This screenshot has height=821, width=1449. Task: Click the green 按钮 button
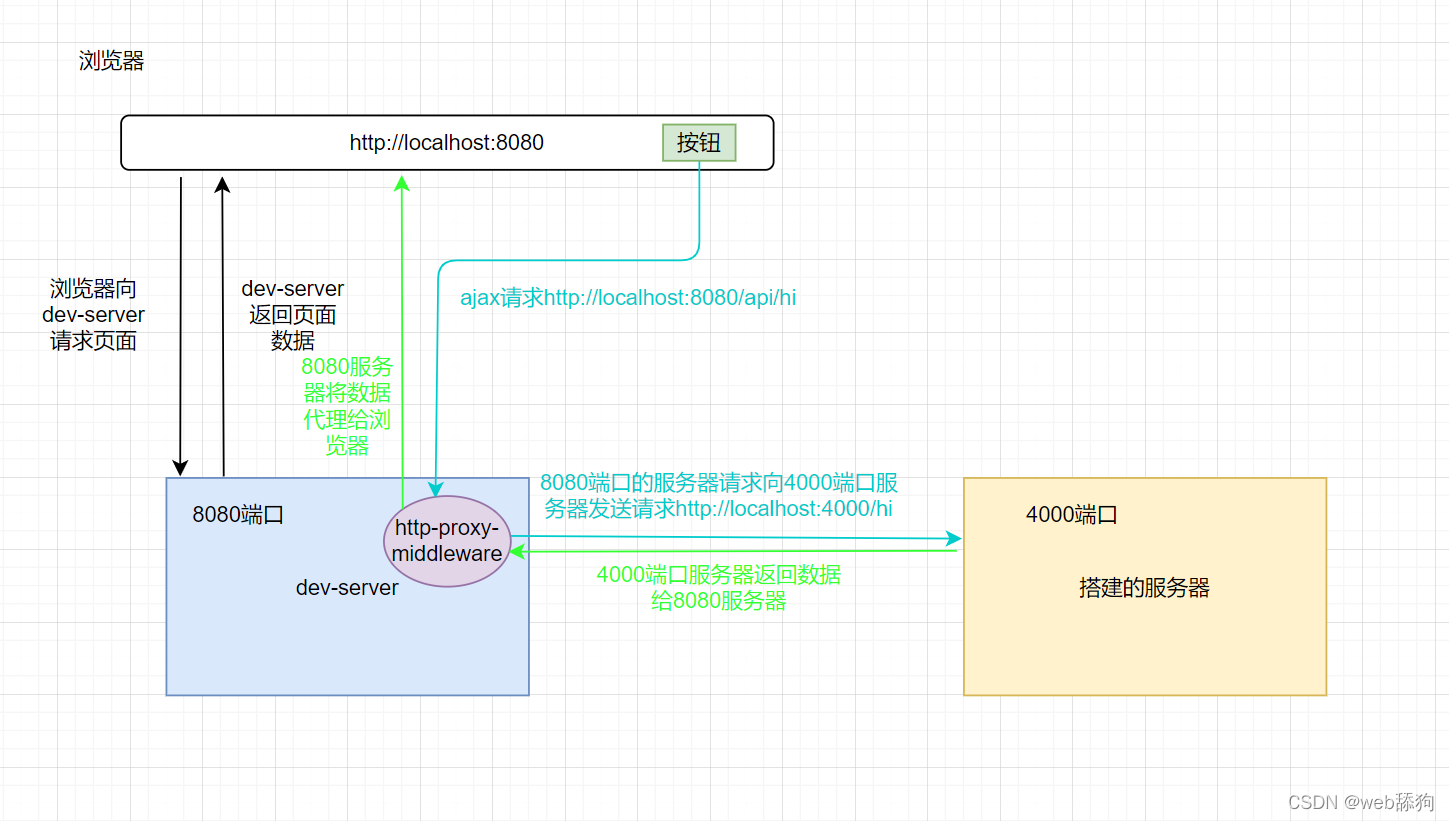[x=699, y=142]
